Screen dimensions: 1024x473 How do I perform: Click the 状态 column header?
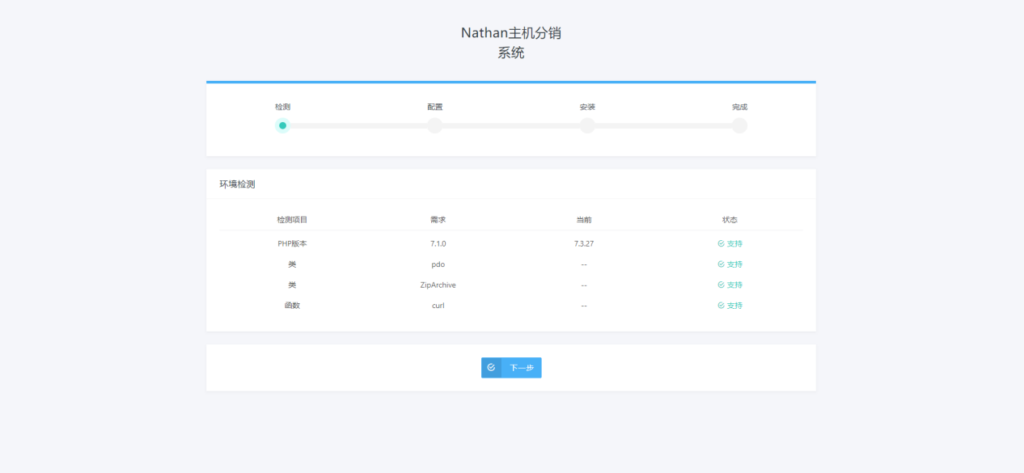(x=729, y=220)
